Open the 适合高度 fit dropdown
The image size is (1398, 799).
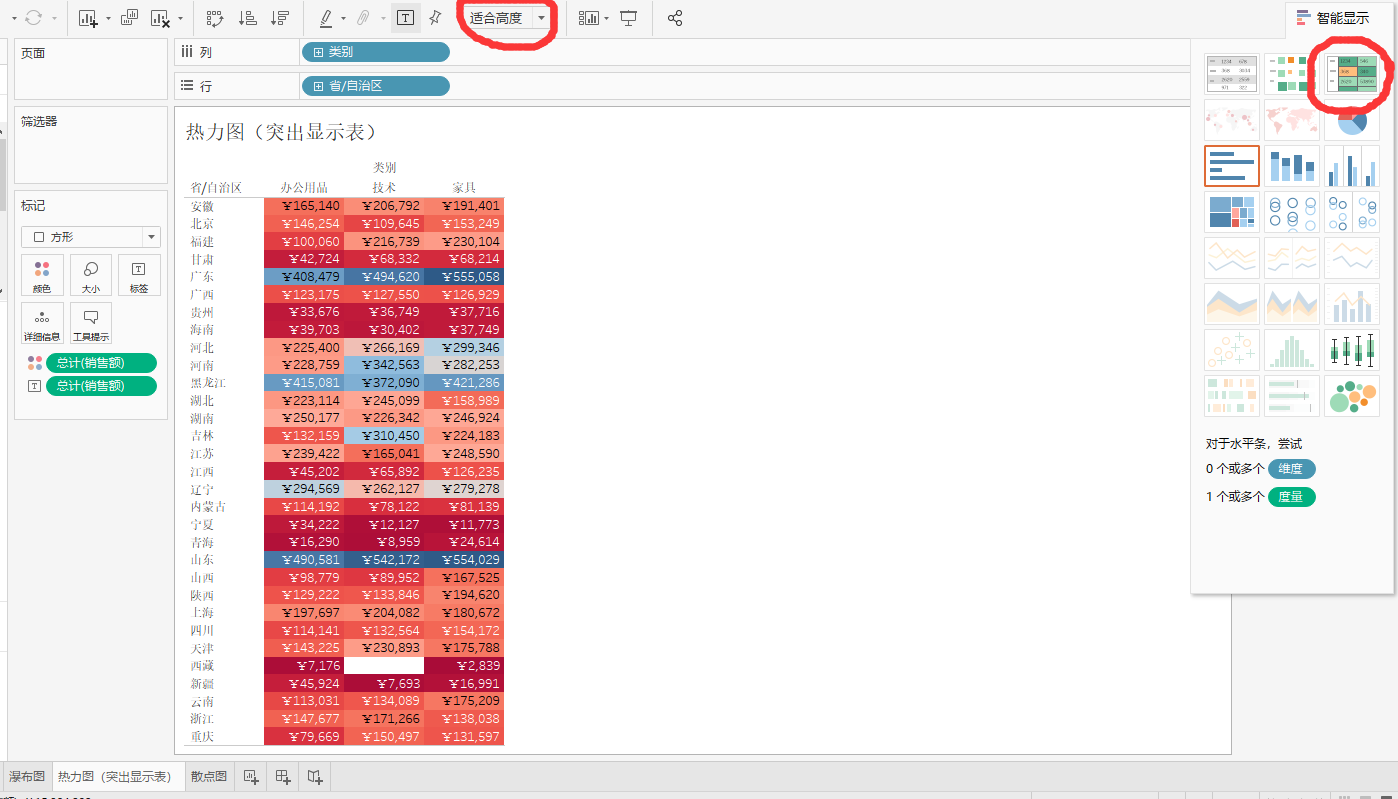tap(541, 17)
